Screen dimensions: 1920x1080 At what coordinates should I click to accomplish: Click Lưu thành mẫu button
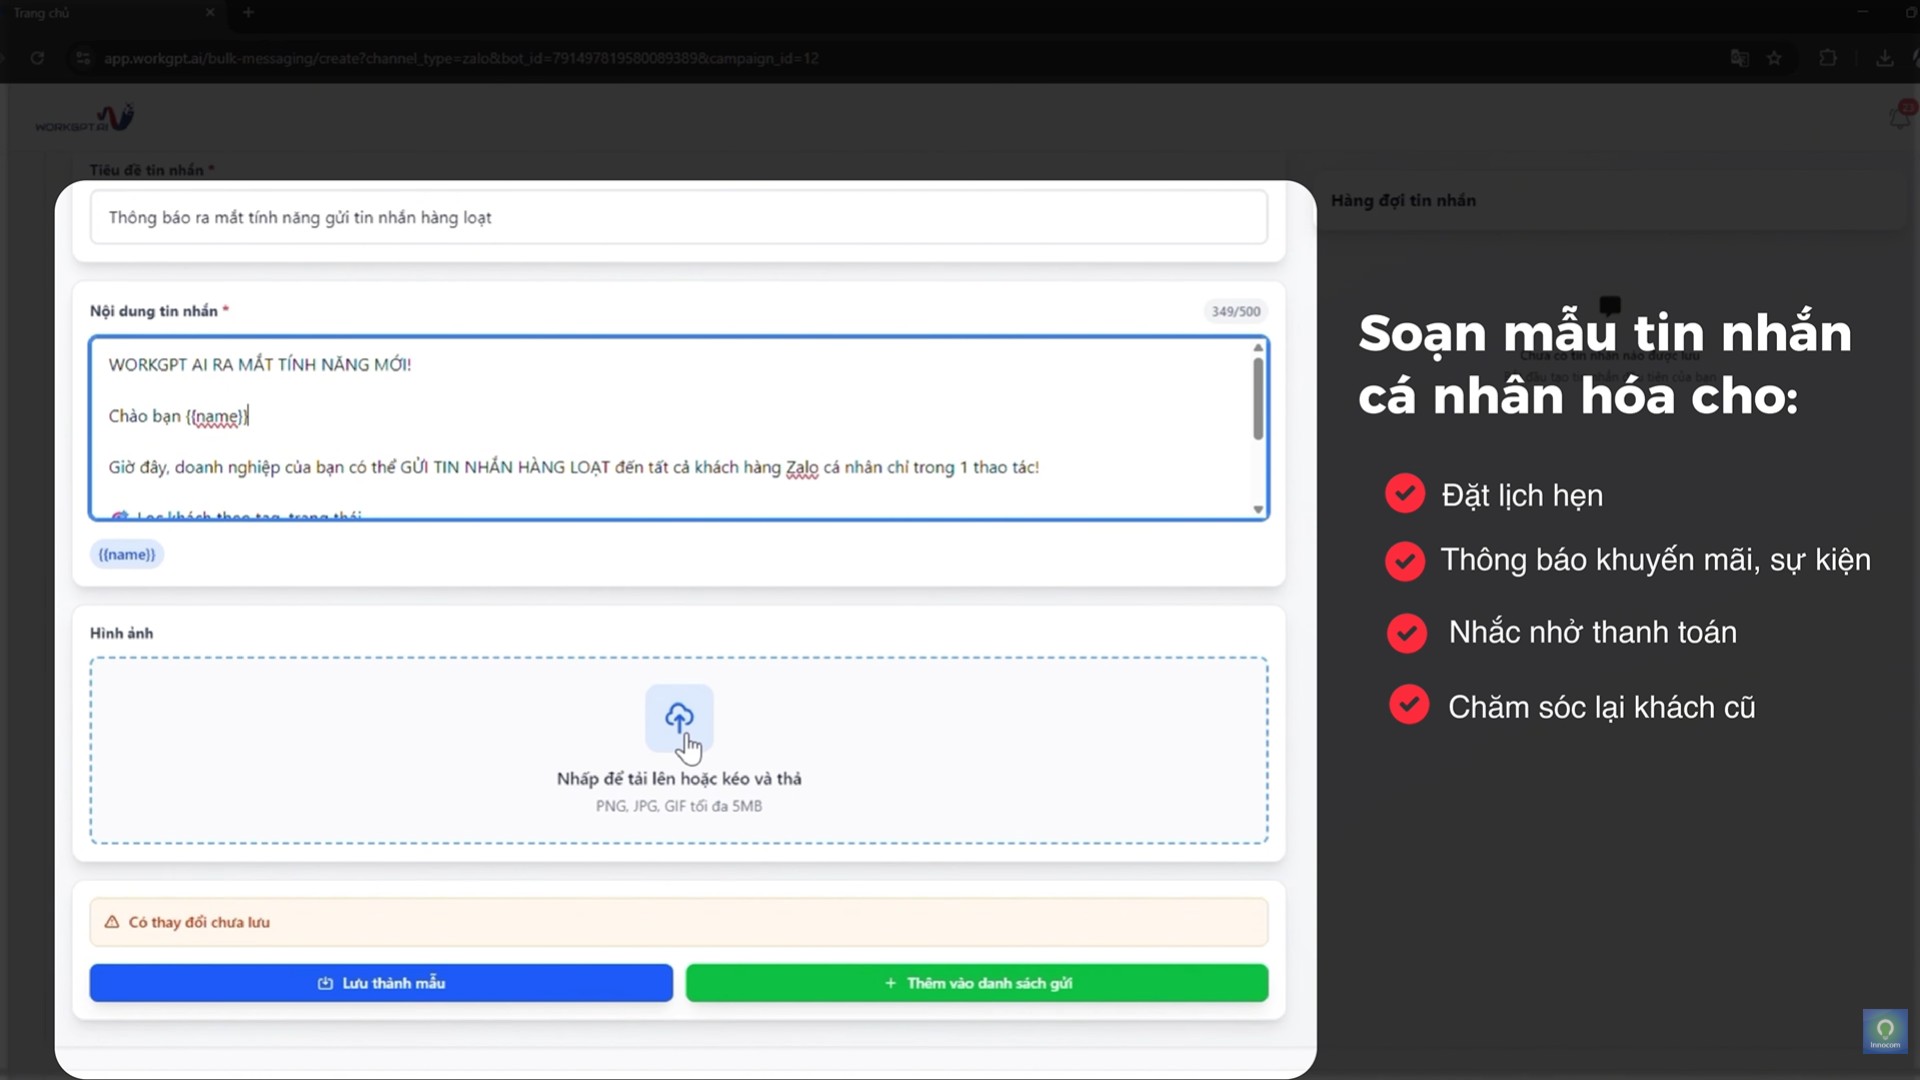(380, 983)
